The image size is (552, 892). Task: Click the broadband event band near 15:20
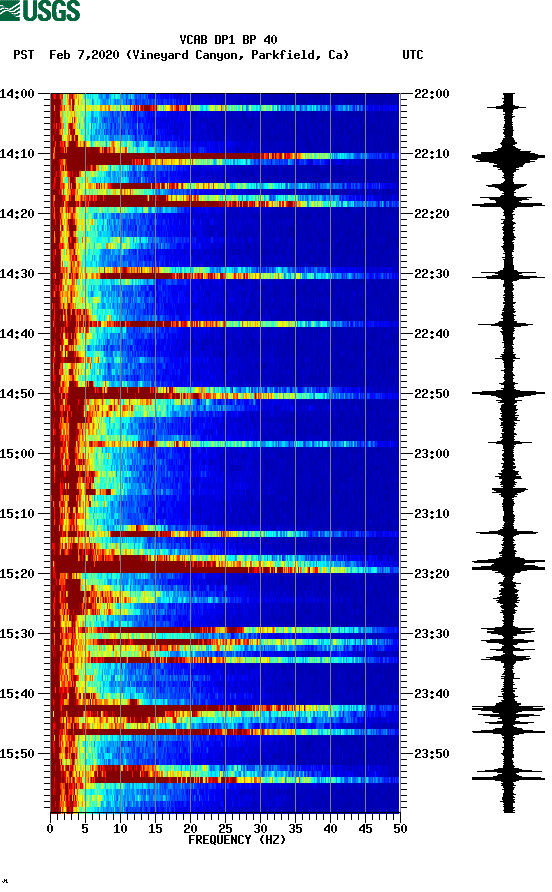tap(225, 565)
